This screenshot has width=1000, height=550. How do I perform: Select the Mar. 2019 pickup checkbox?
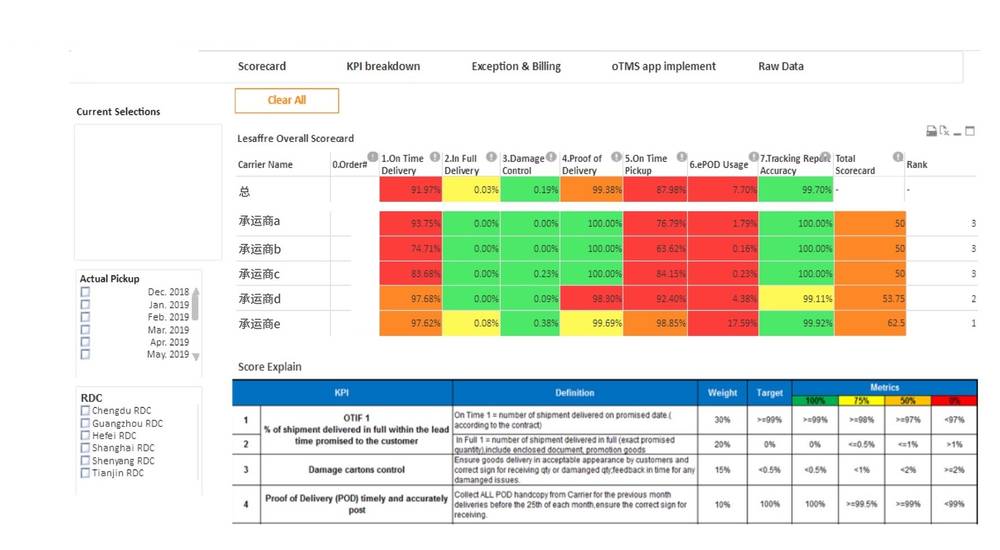(85, 329)
